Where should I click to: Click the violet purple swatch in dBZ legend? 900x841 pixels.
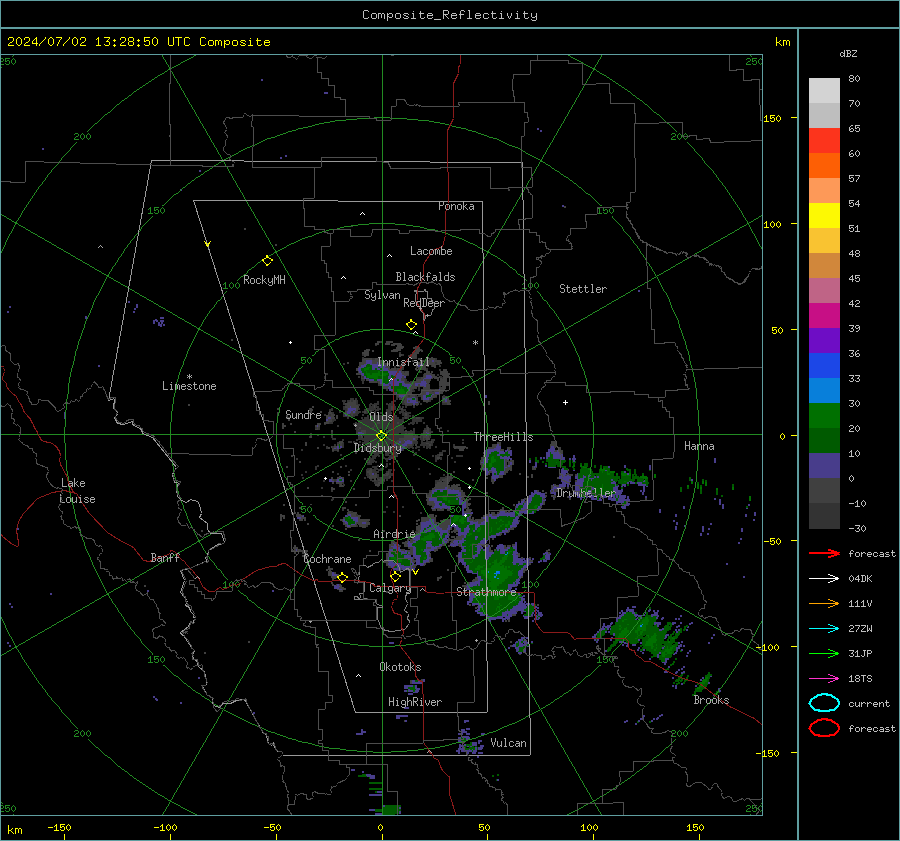click(x=824, y=341)
